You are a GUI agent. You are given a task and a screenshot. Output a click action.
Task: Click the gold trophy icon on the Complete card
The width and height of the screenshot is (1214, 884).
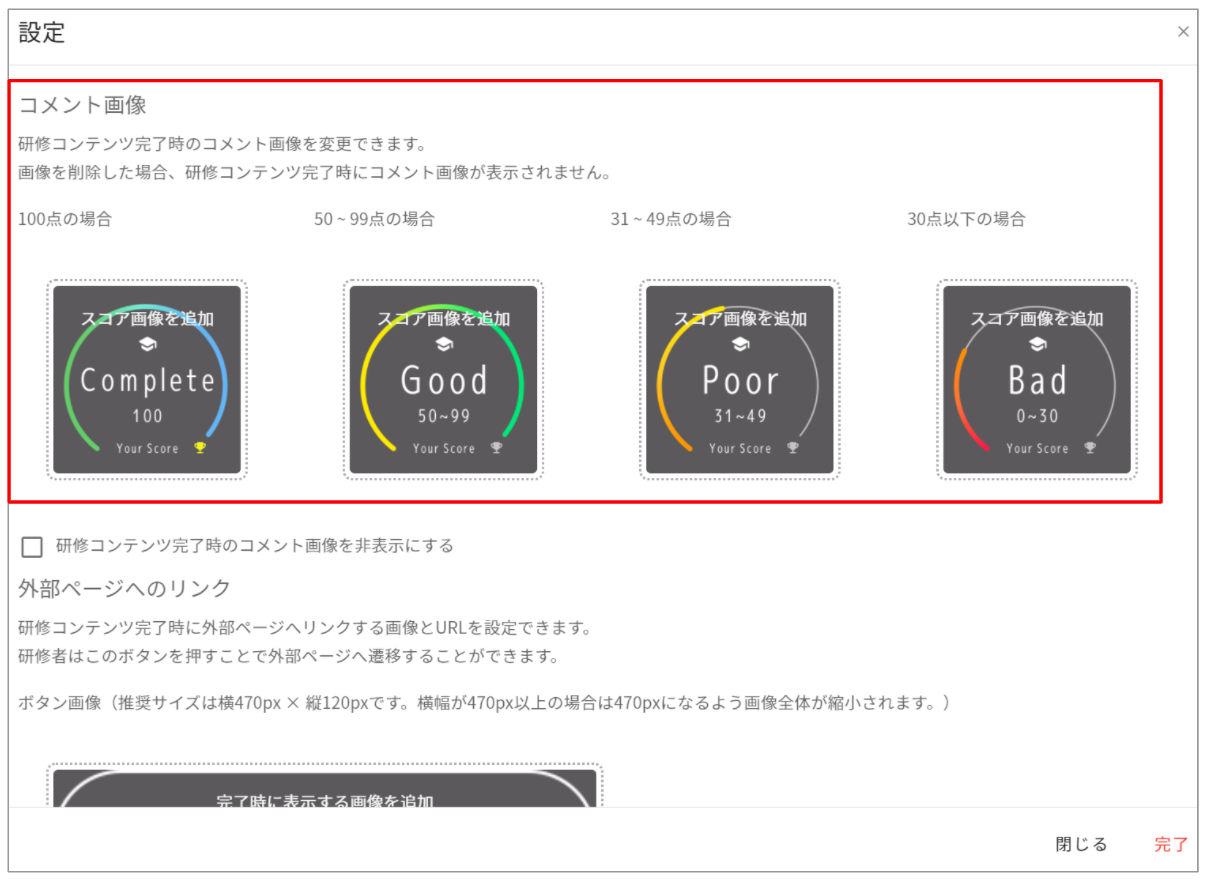(x=200, y=448)
